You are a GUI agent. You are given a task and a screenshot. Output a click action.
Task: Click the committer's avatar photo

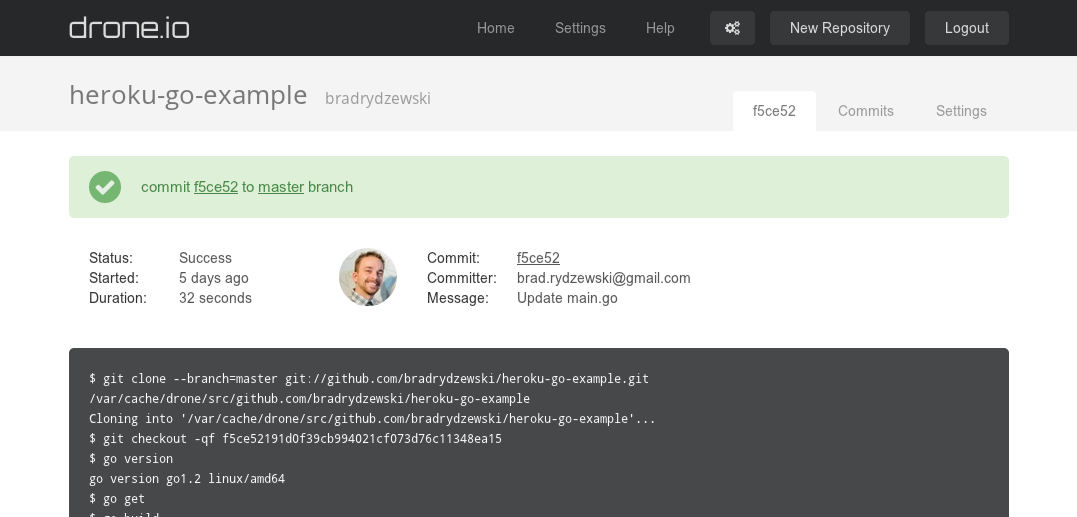coord(368,277)
